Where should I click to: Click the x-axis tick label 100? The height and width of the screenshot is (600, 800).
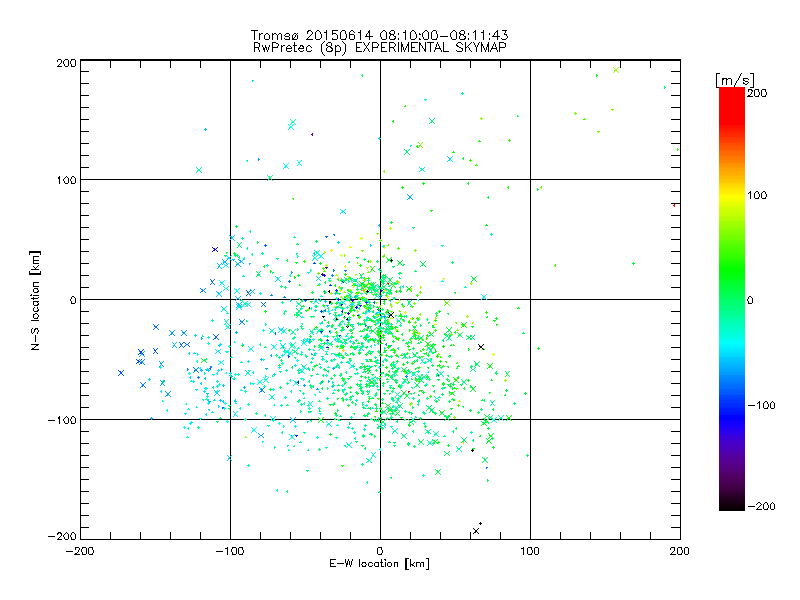point(530,551)
